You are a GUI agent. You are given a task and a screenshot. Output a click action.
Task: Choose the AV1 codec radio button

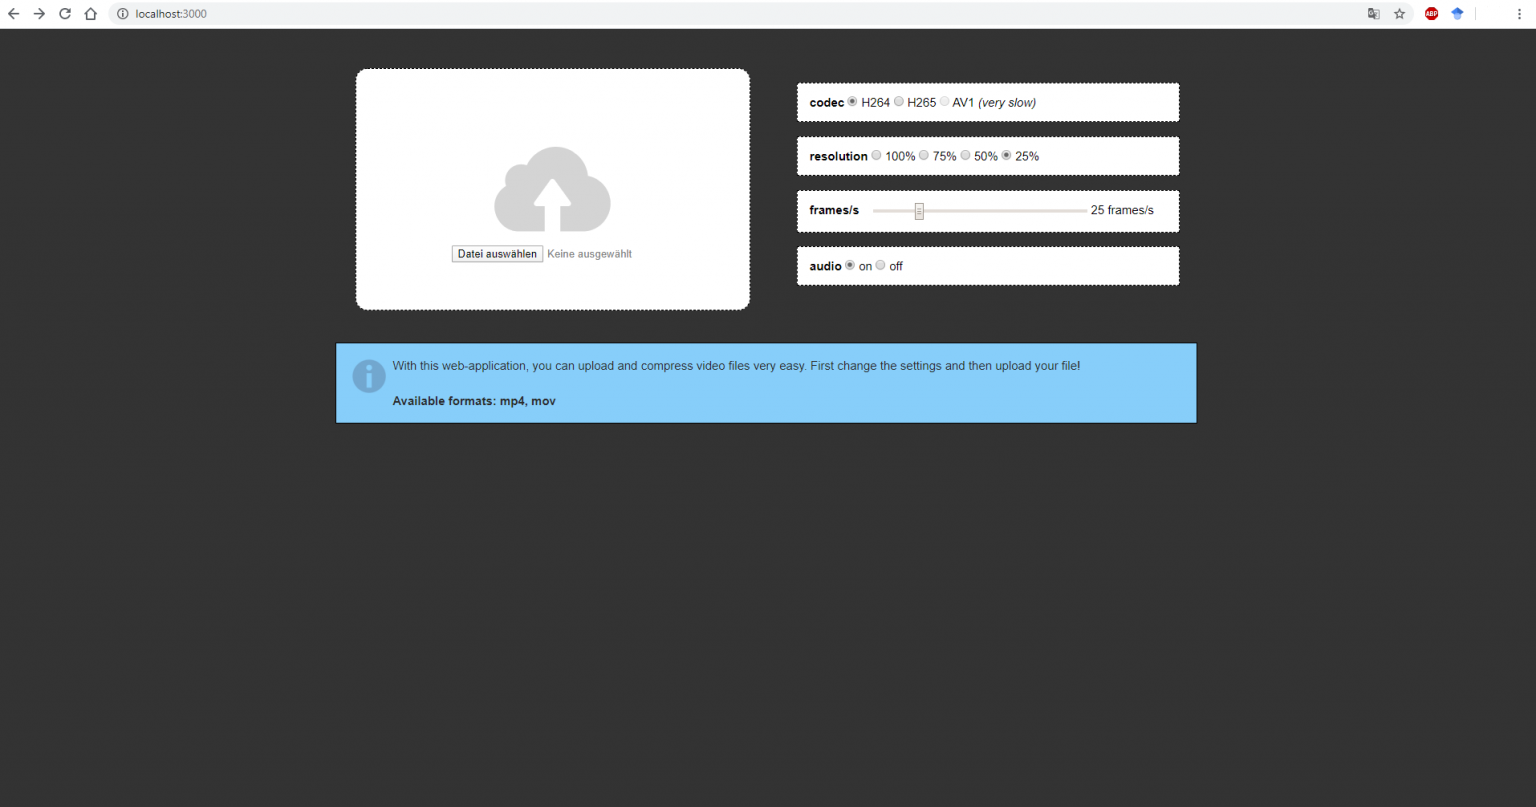(x=944, y=101)
